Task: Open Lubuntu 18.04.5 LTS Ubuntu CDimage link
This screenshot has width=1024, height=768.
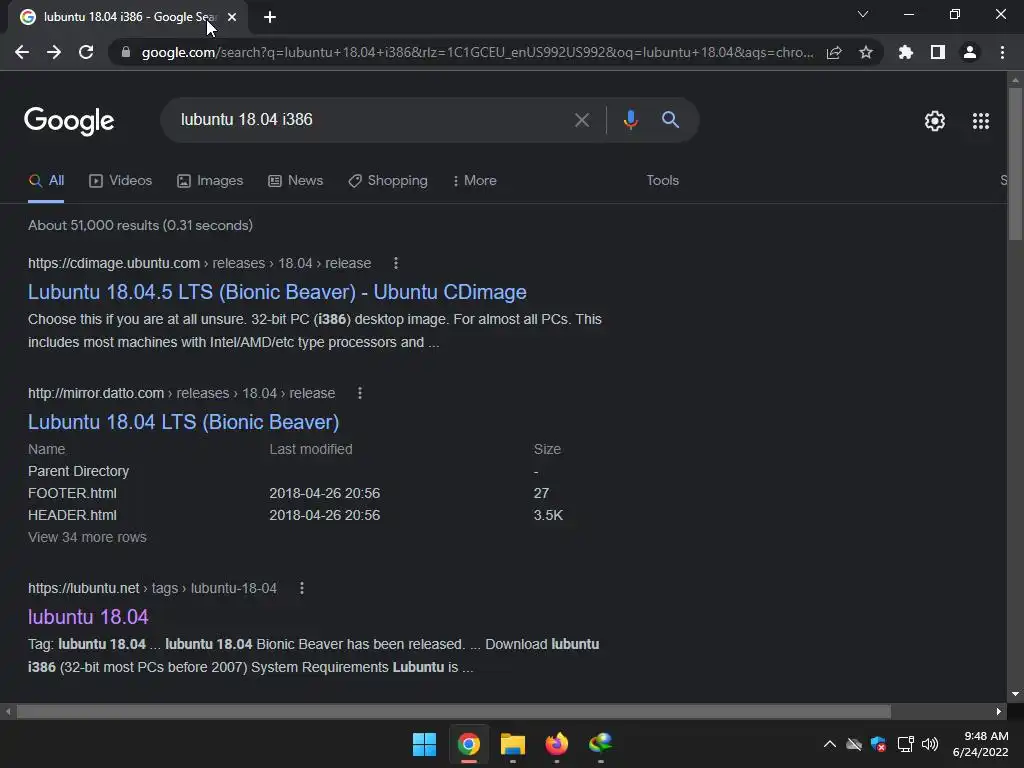Action: (x=277, y=292)
